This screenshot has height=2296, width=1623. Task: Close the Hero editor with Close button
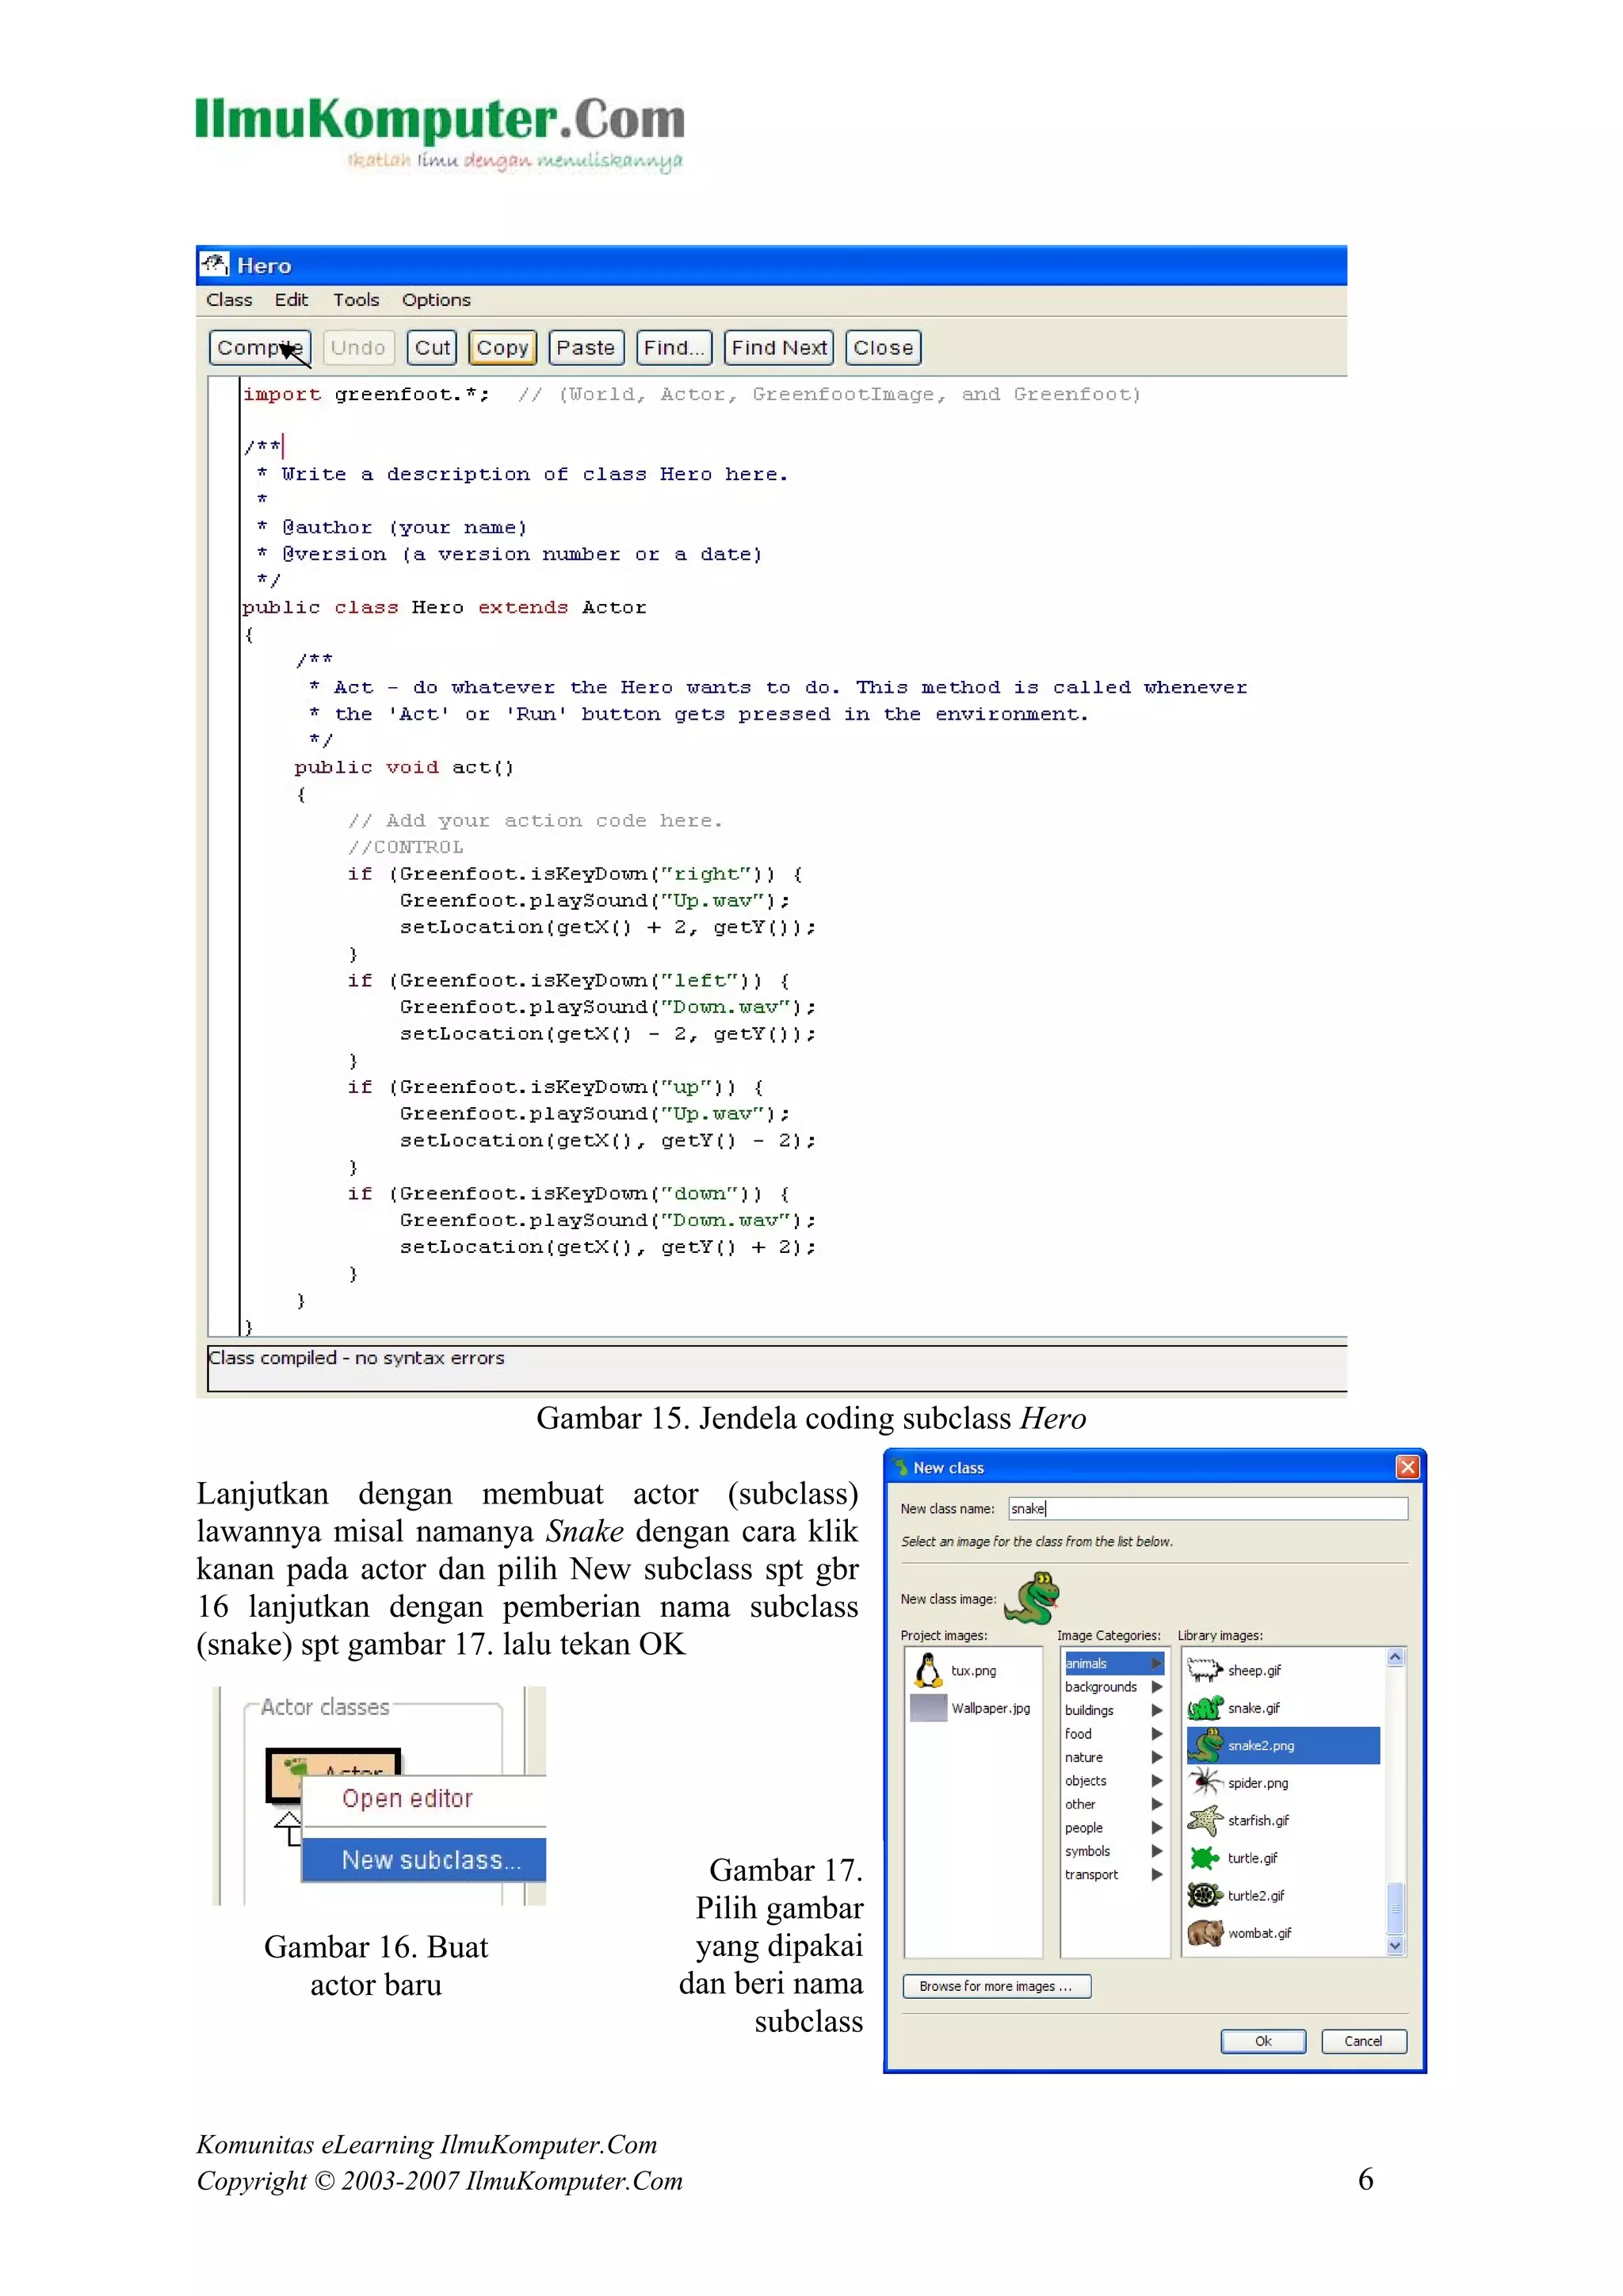pos(883,347)
